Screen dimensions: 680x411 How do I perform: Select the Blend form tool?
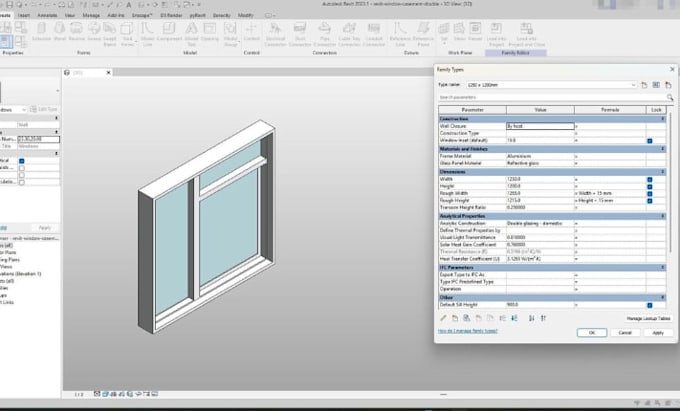point(60,33)
